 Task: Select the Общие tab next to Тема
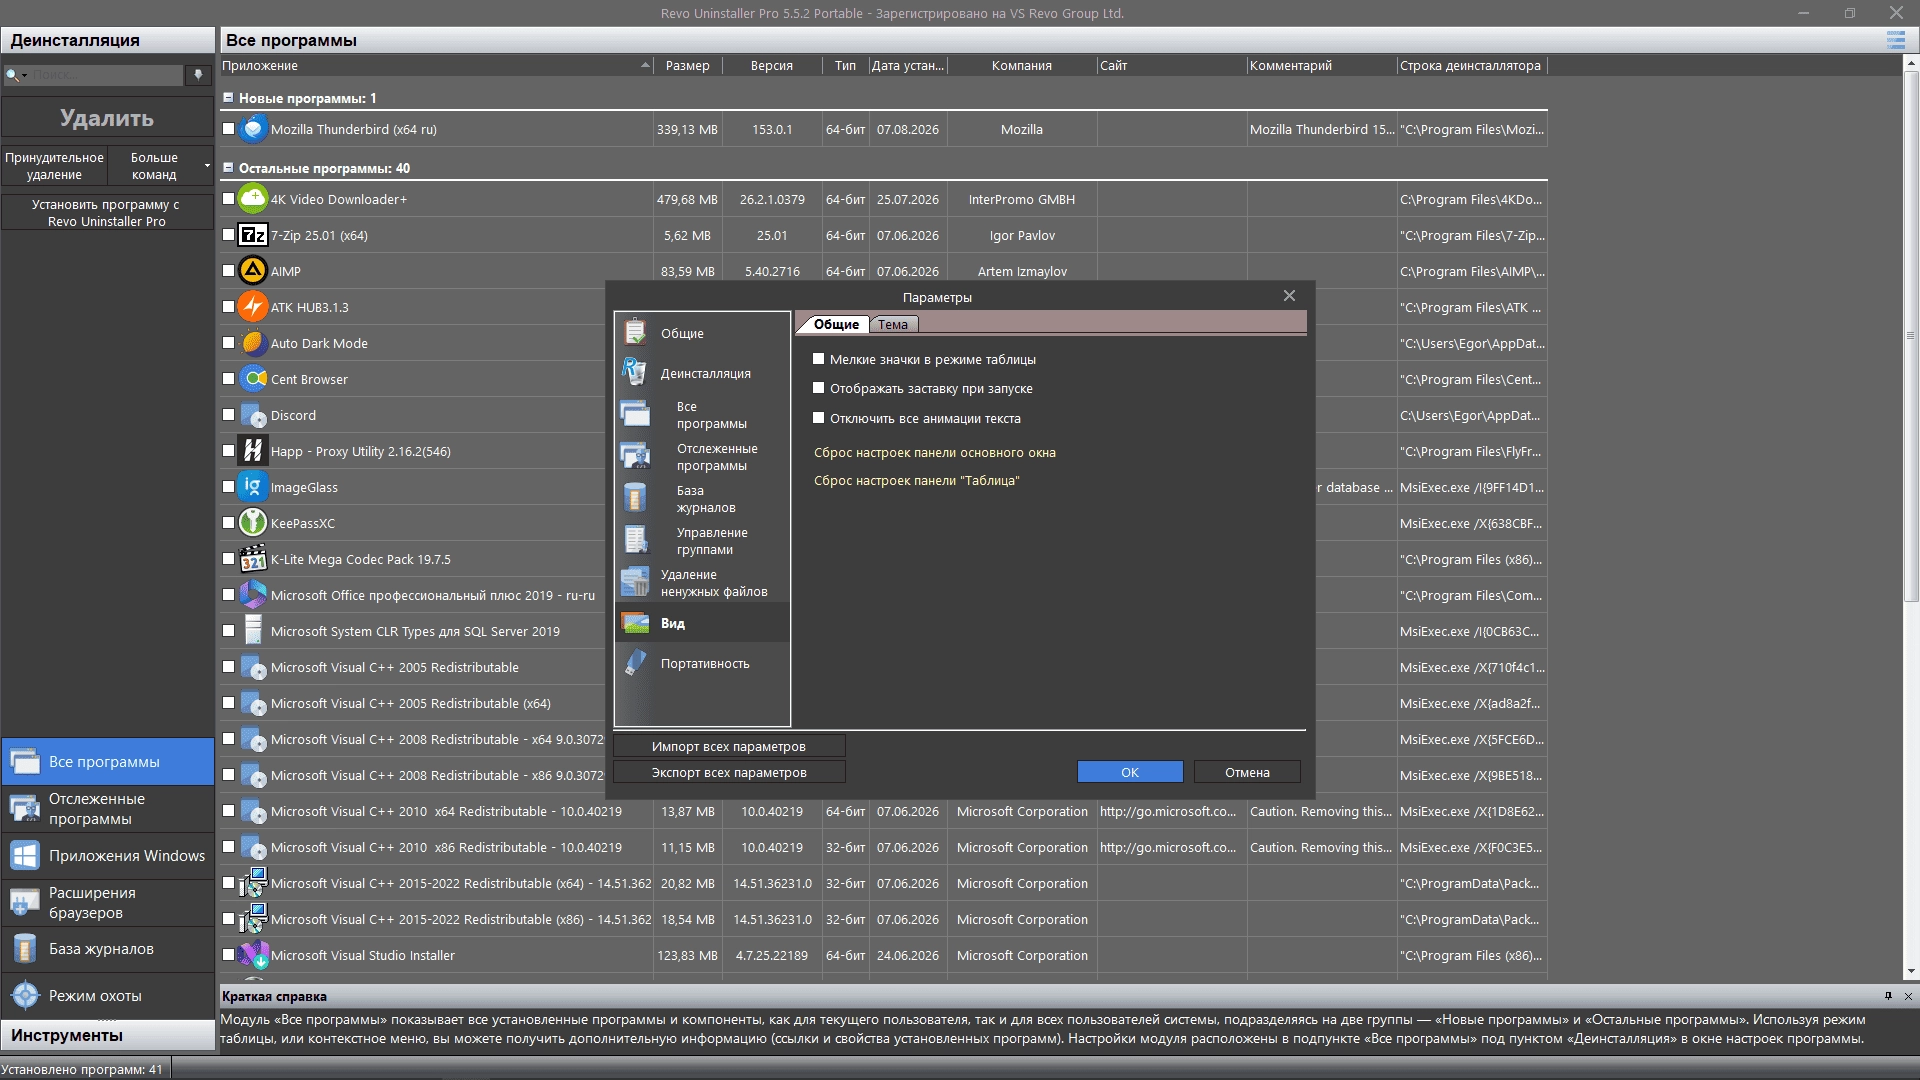click(x=836, y=324)
